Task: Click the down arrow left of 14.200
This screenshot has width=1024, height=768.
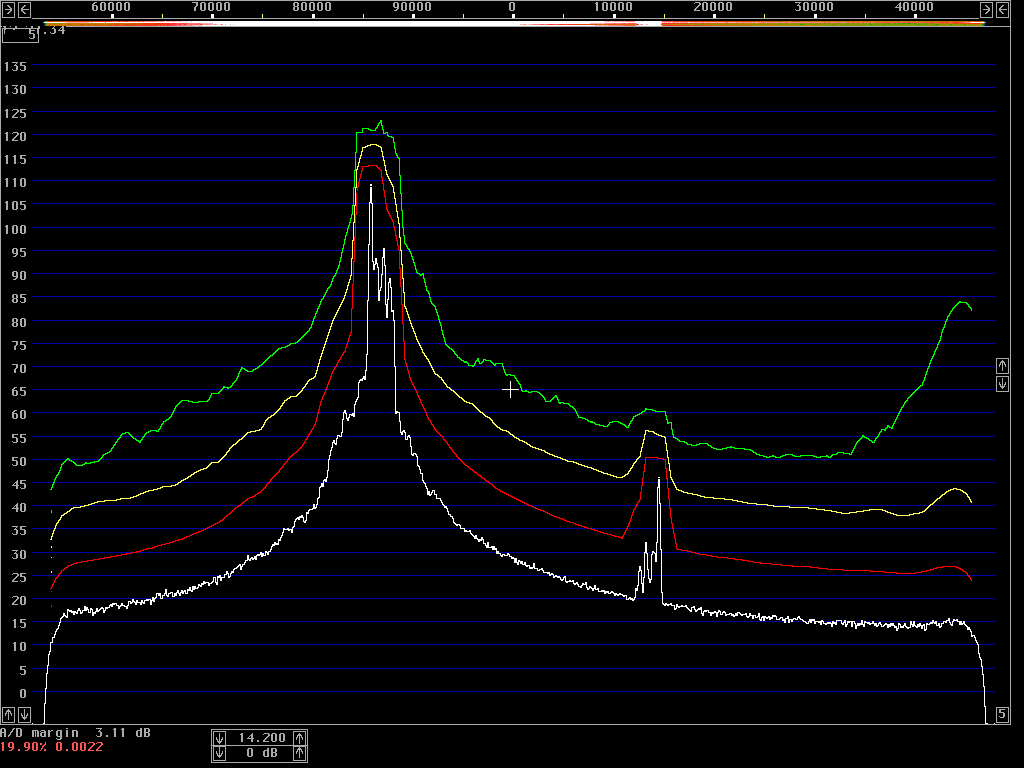Action: (x=219, y=738)
